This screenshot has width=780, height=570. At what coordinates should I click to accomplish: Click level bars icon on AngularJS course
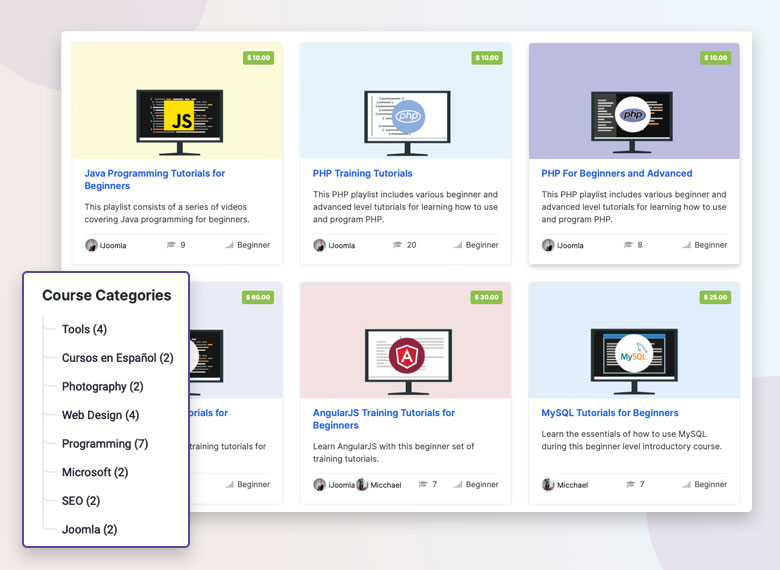click(x=458, y=484)
